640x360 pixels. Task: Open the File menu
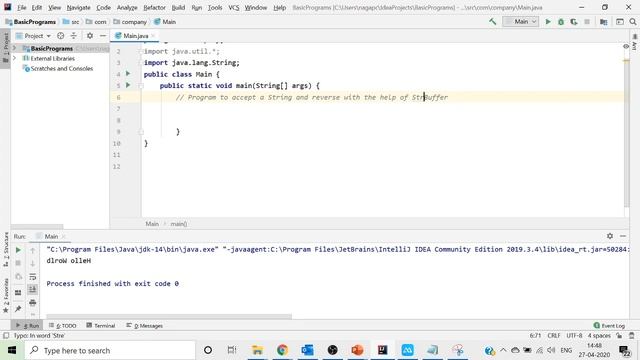click(21, 7)
